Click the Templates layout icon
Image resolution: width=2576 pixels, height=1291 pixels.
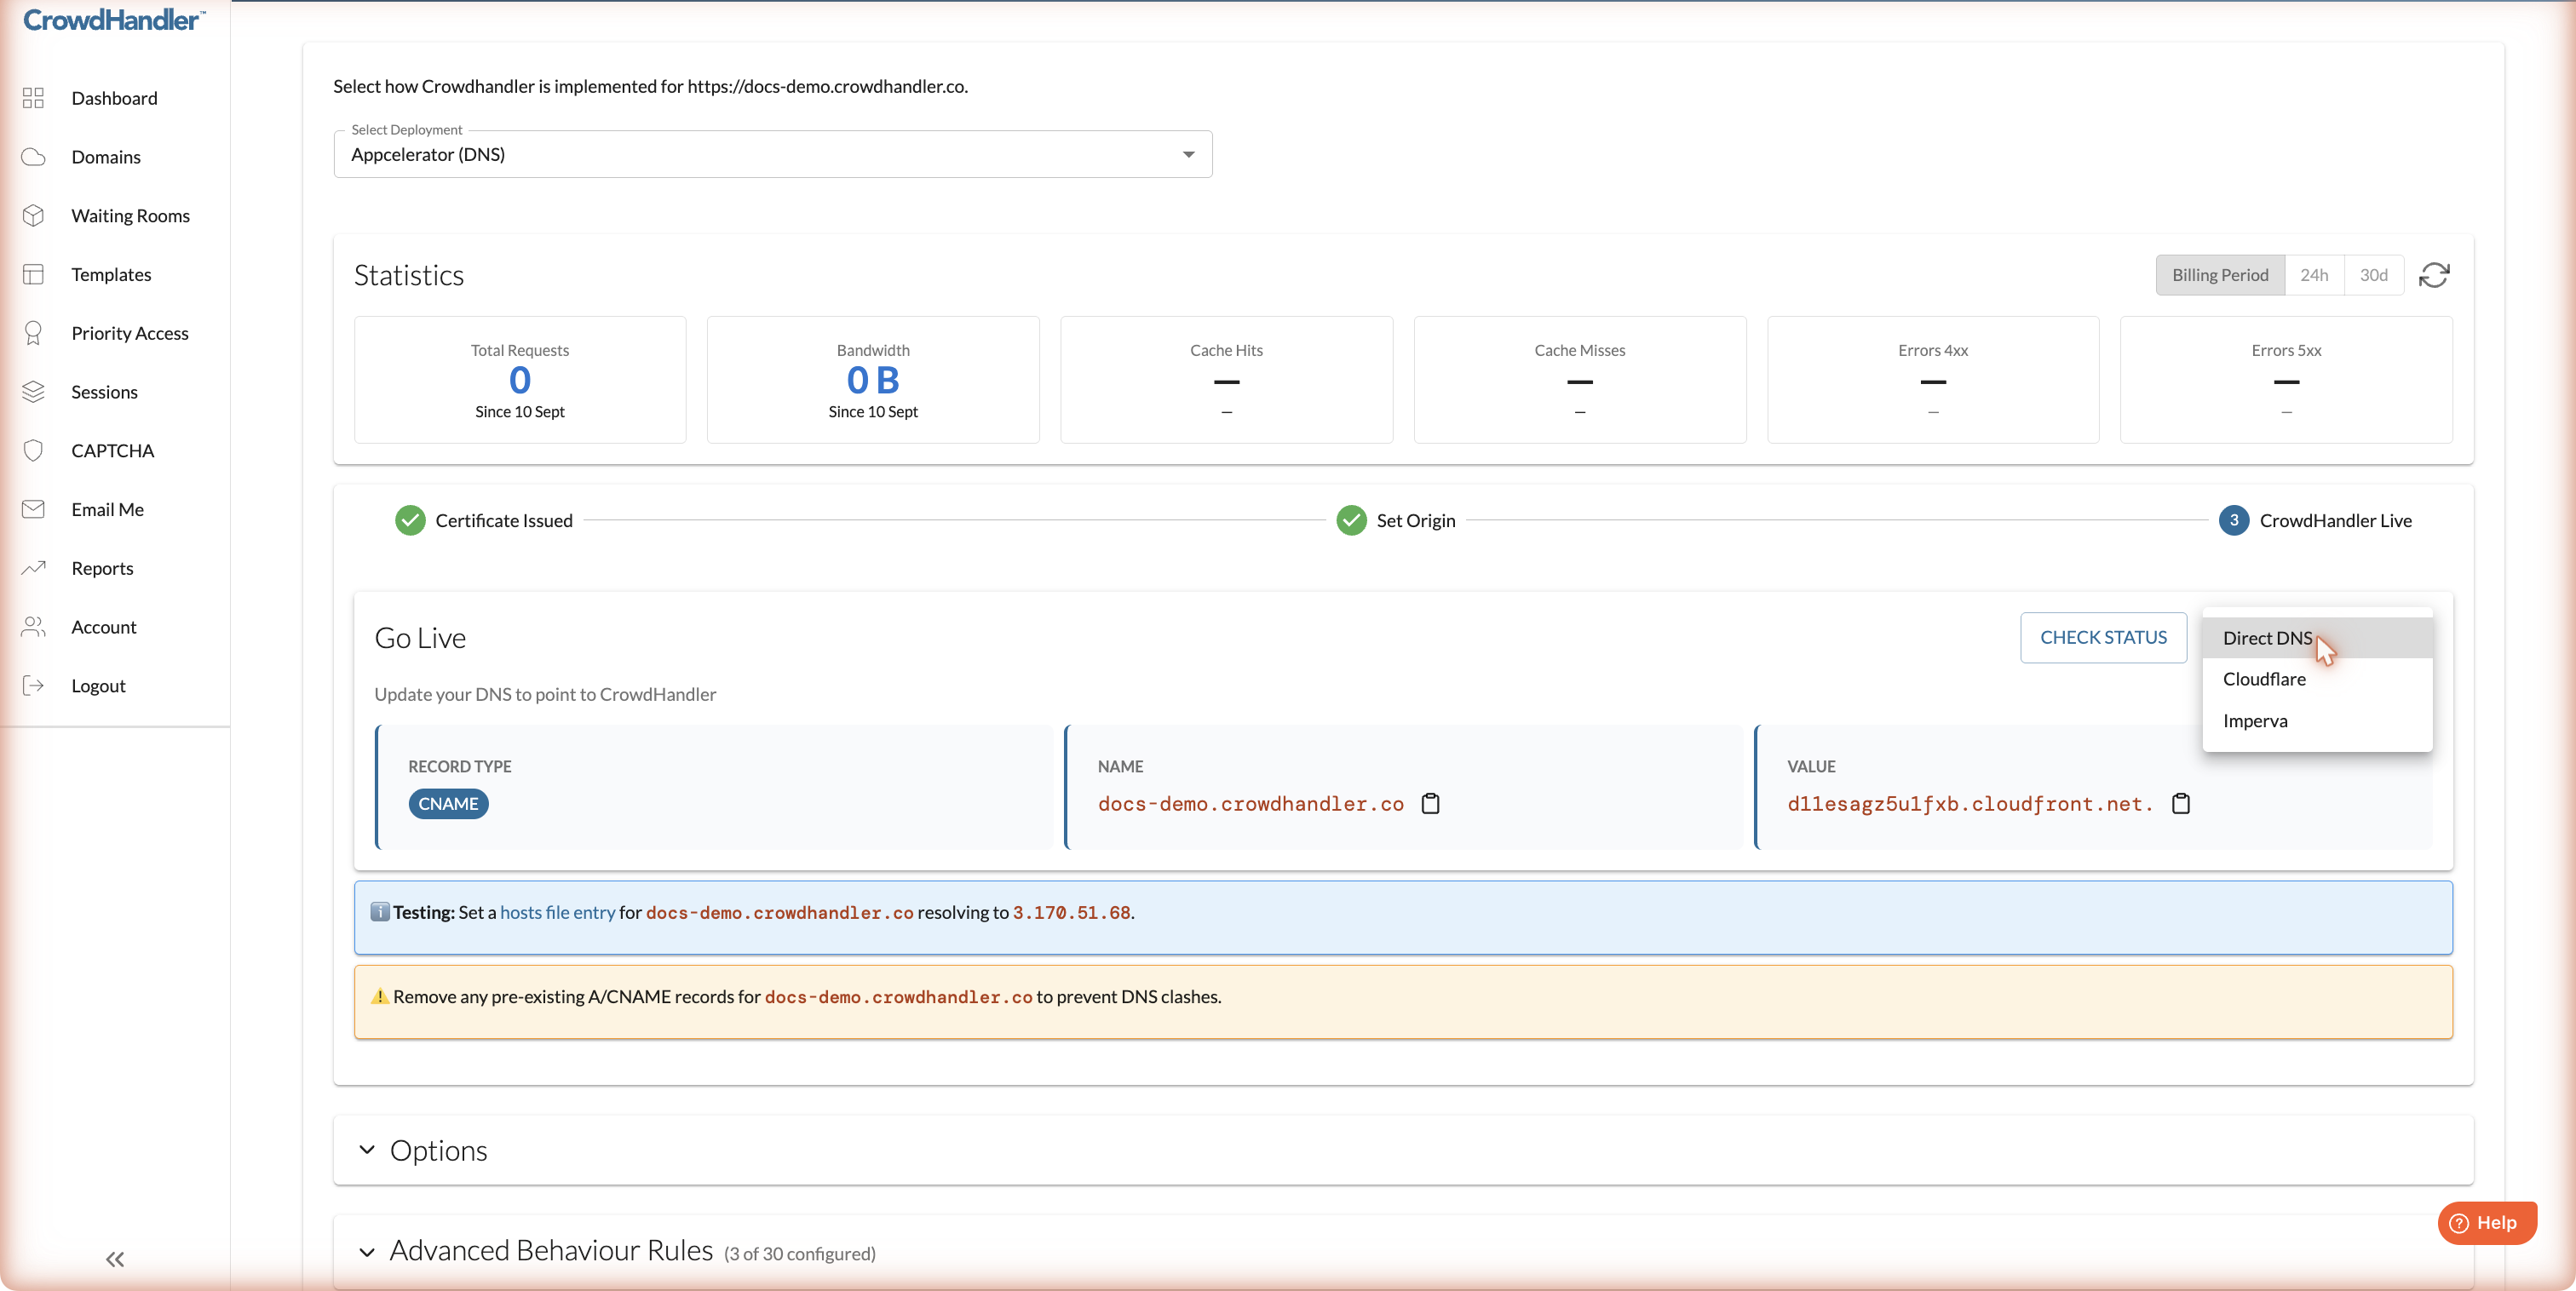(x=33, y=274)
